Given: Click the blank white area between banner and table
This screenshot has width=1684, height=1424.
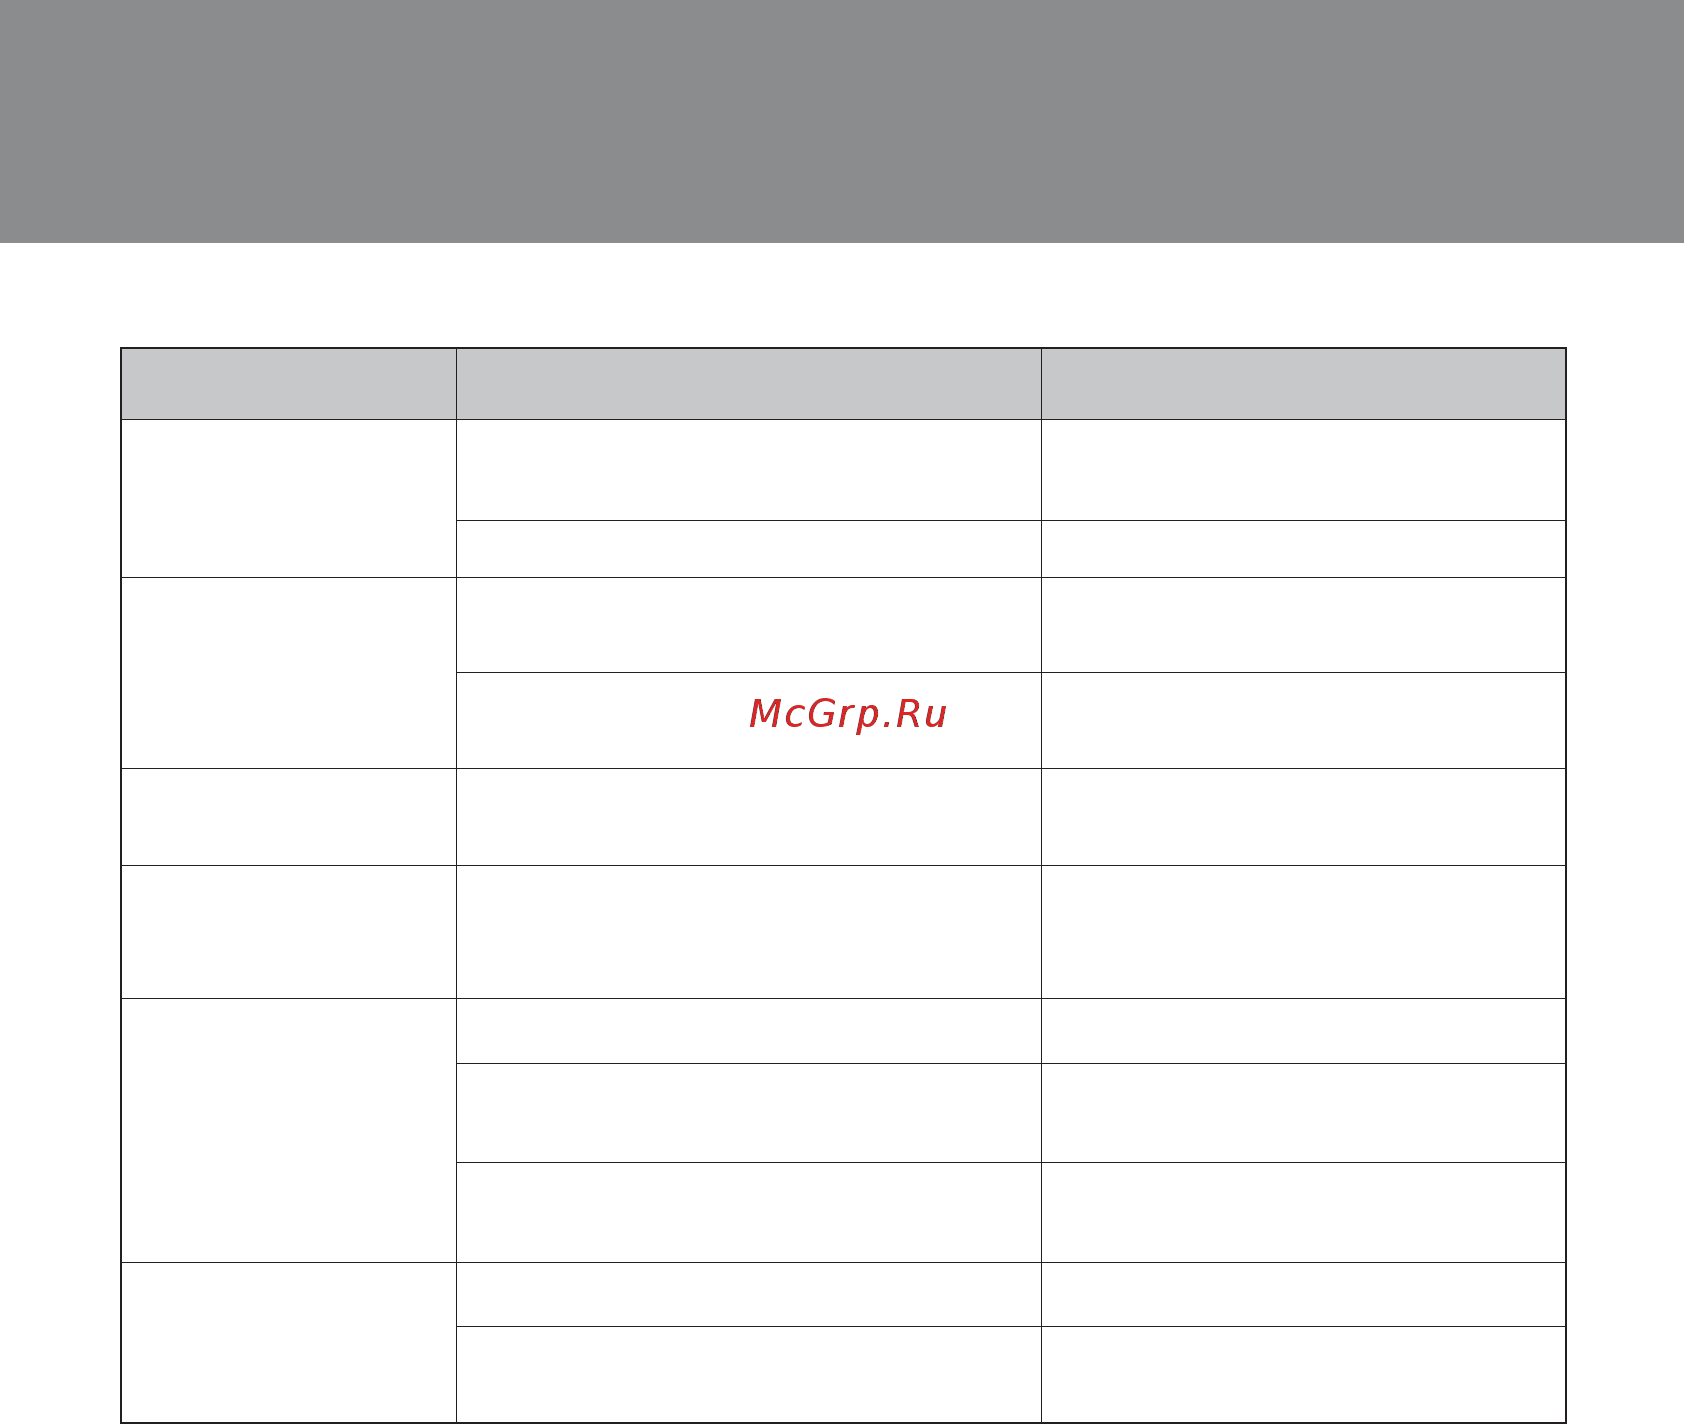Looking at the screenshot, I should tap(842, 295).
